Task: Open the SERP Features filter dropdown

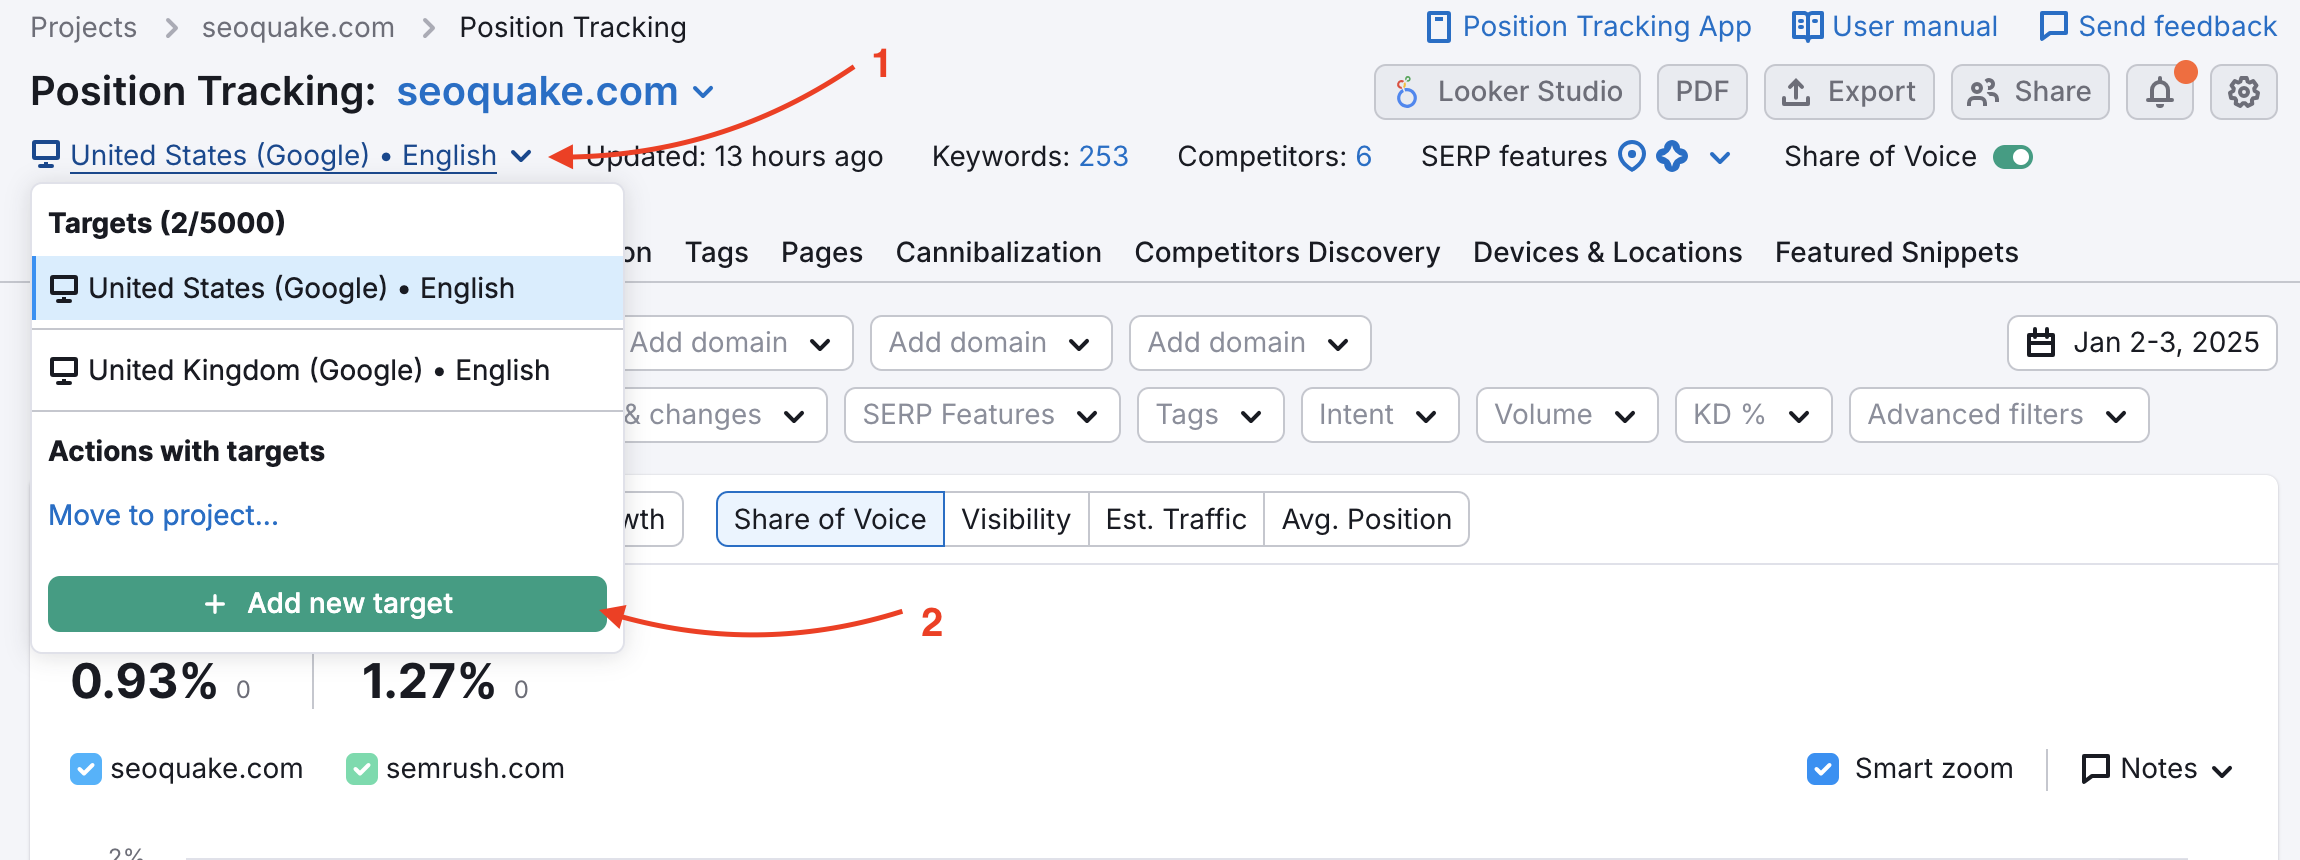Action: [982, 415]
